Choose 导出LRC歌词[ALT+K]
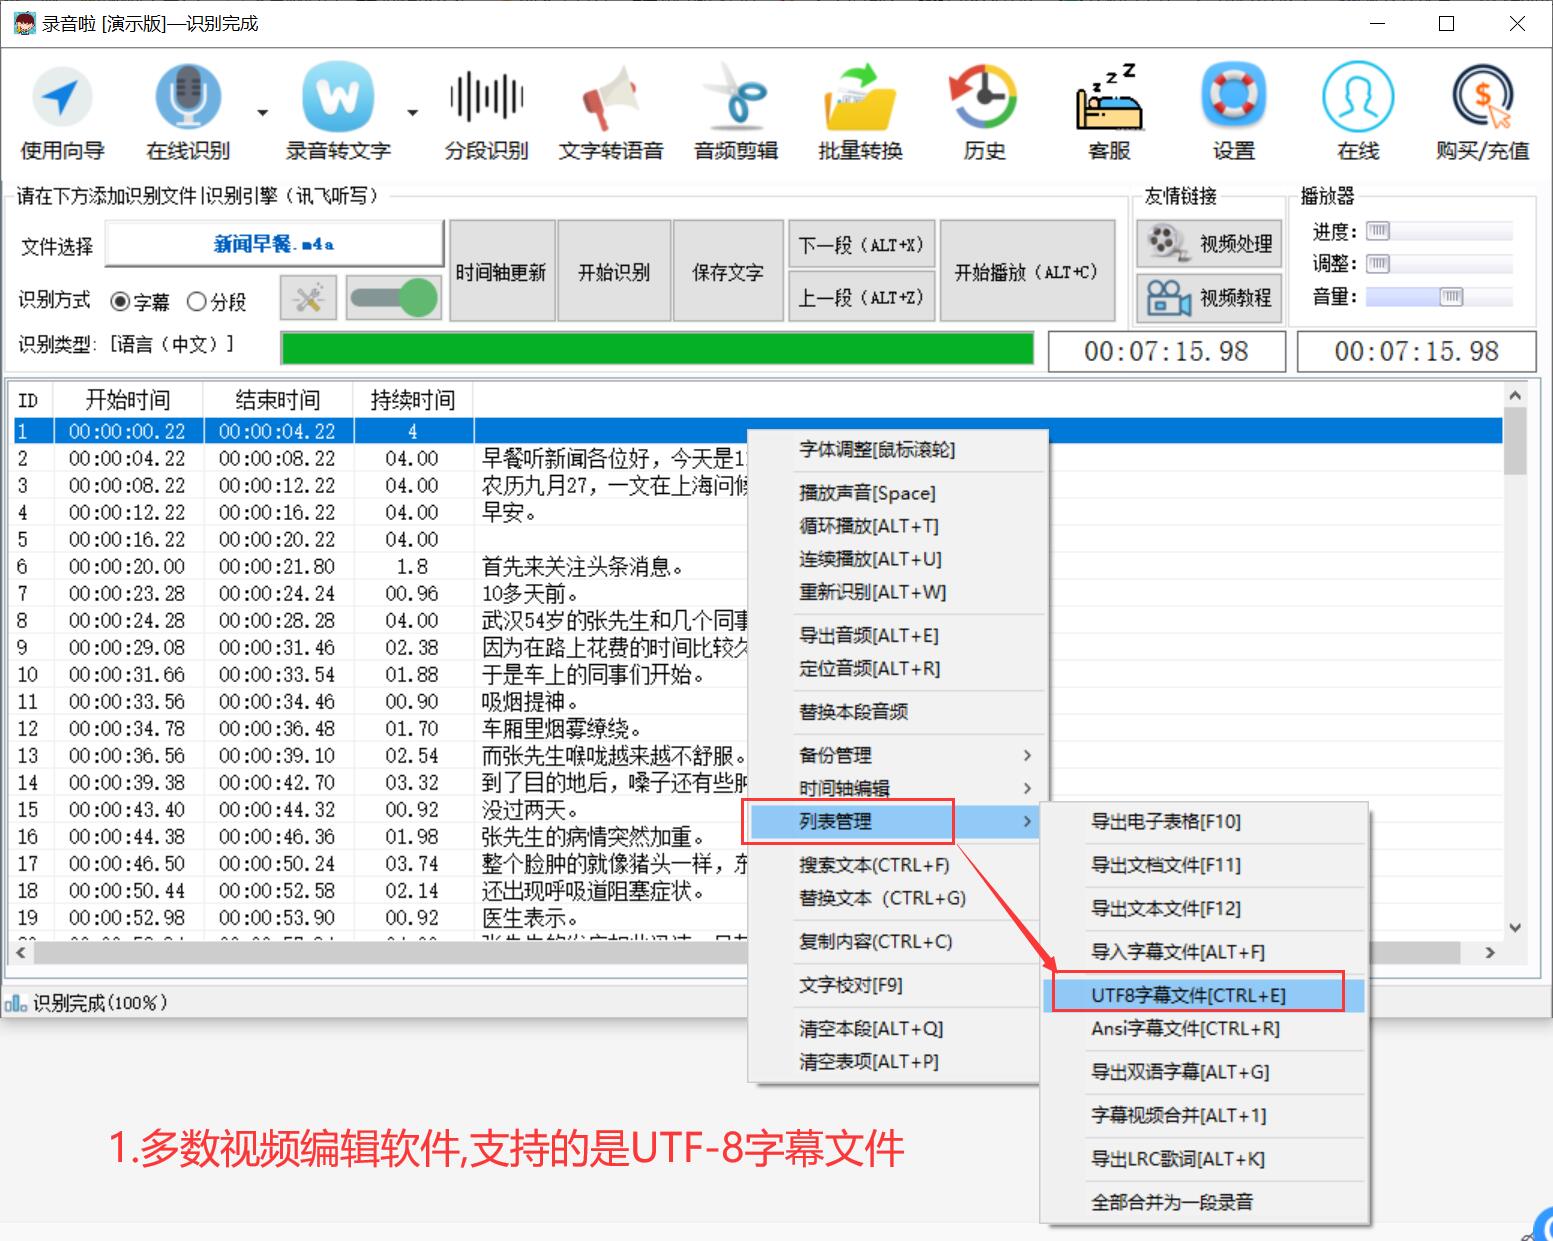The height and width of the screenshot is (1241, 1553). [x=1204, y=1159]
